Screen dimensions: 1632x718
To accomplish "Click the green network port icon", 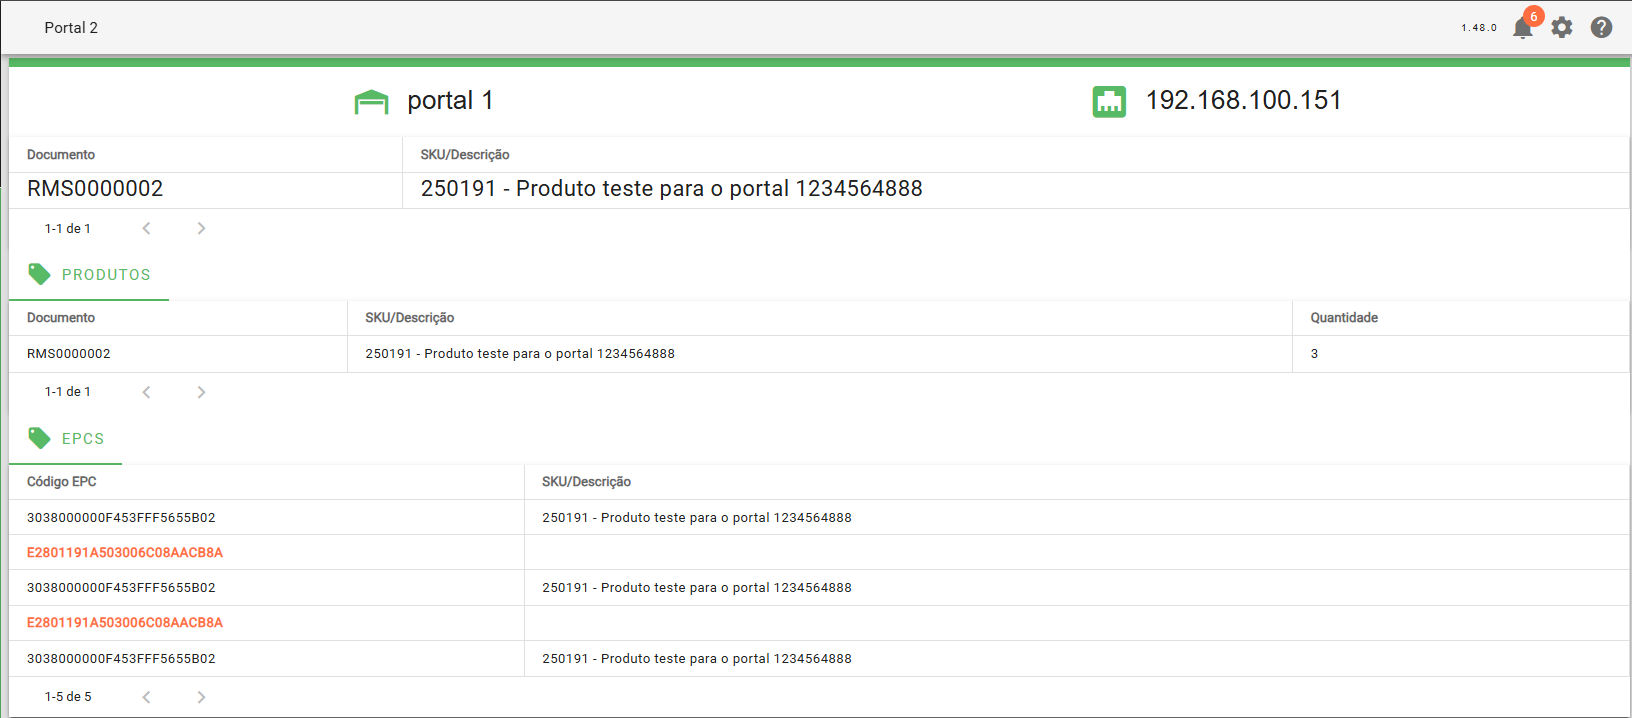I will pyautogui.click(x=1109, y=101).
